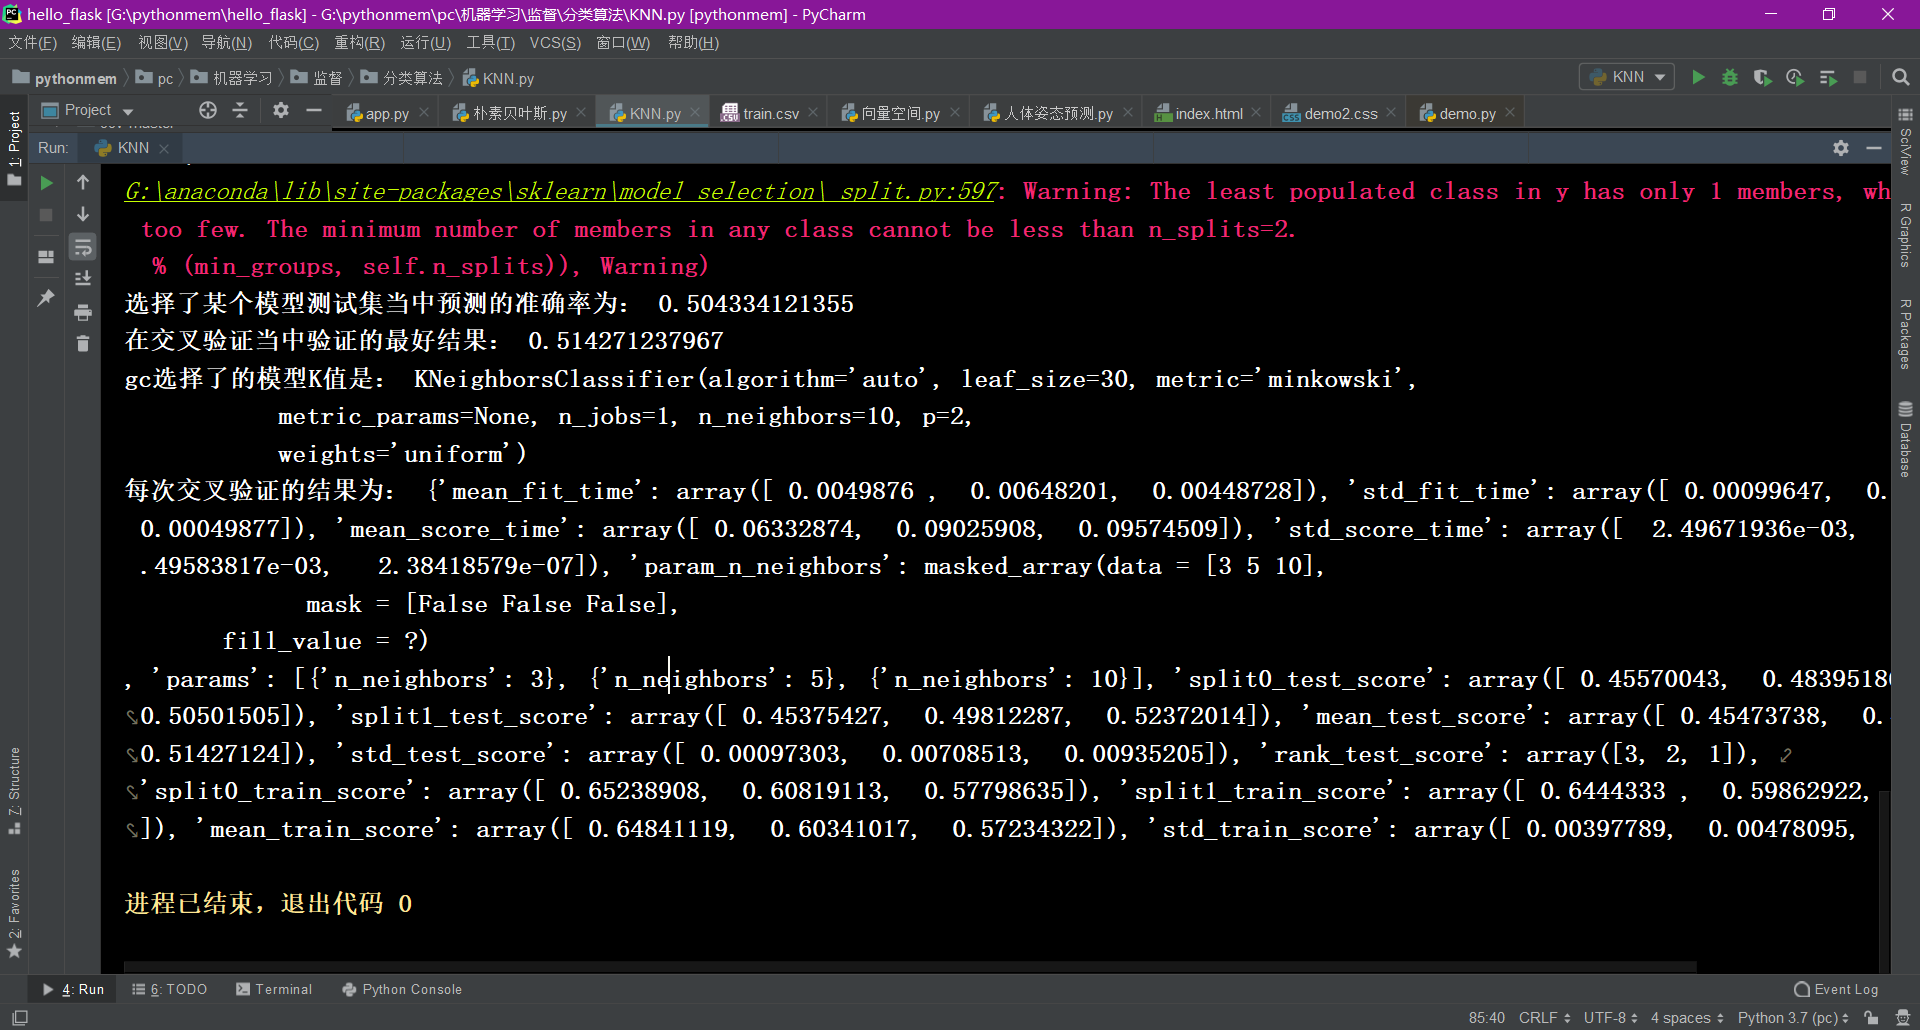1920x1030 pixels.
Task: Toggle soft-wrap in Run console
Action: pos(83,246)
